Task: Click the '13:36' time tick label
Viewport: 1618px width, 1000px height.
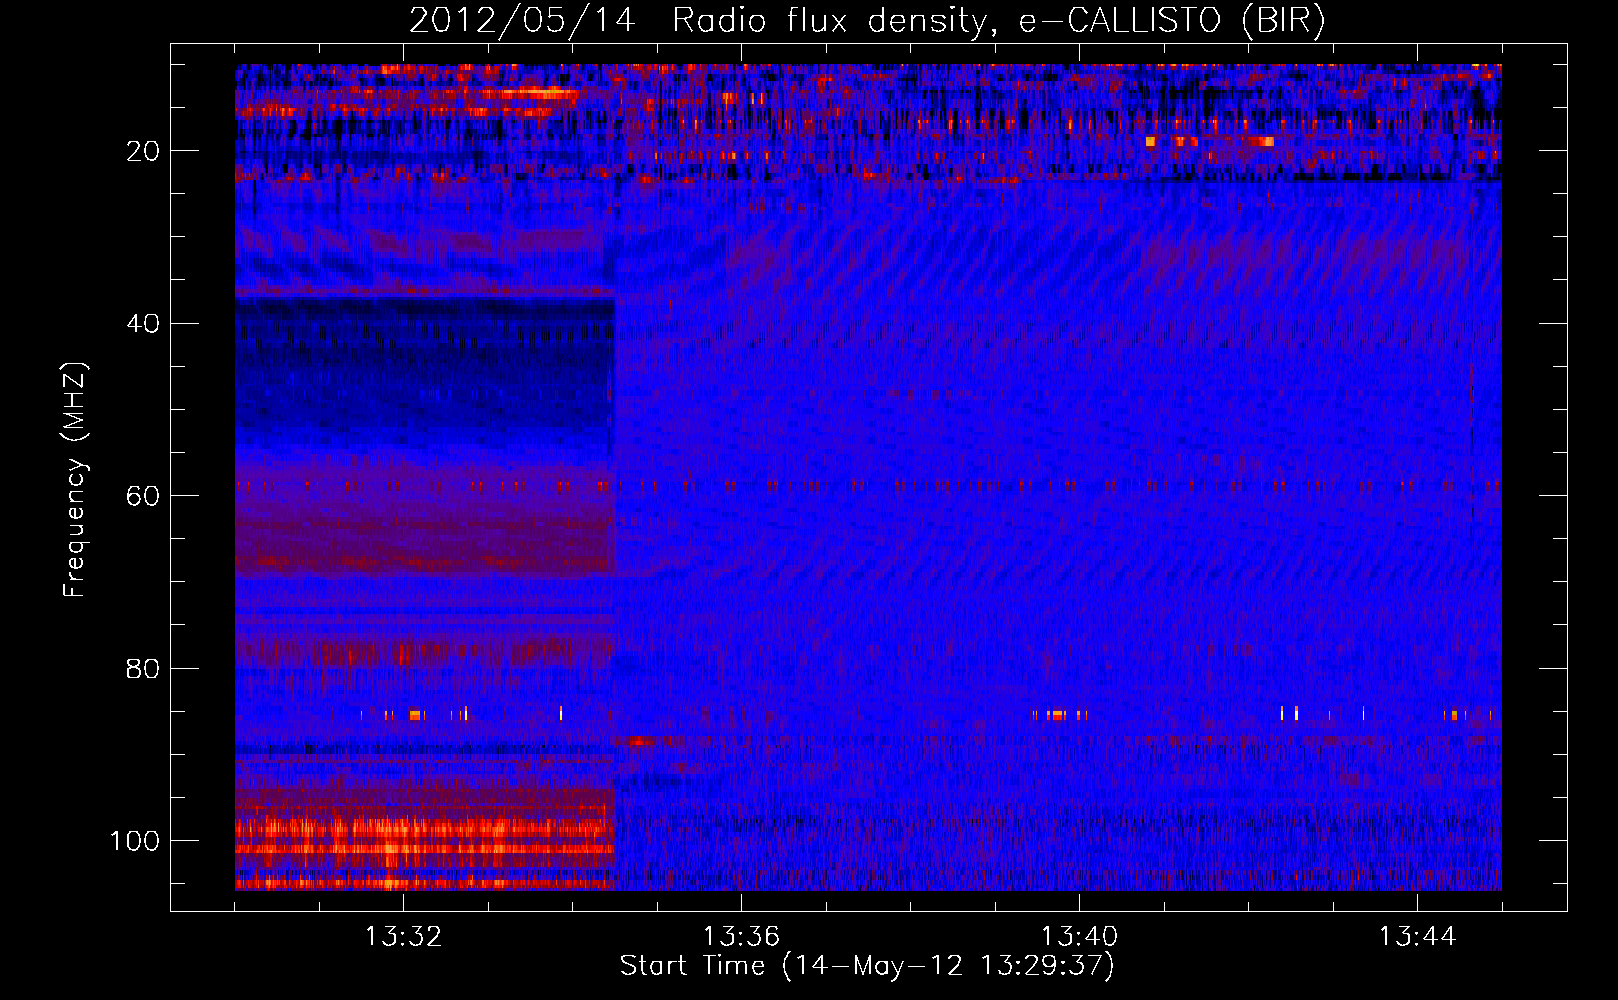Action: point(741,937)
